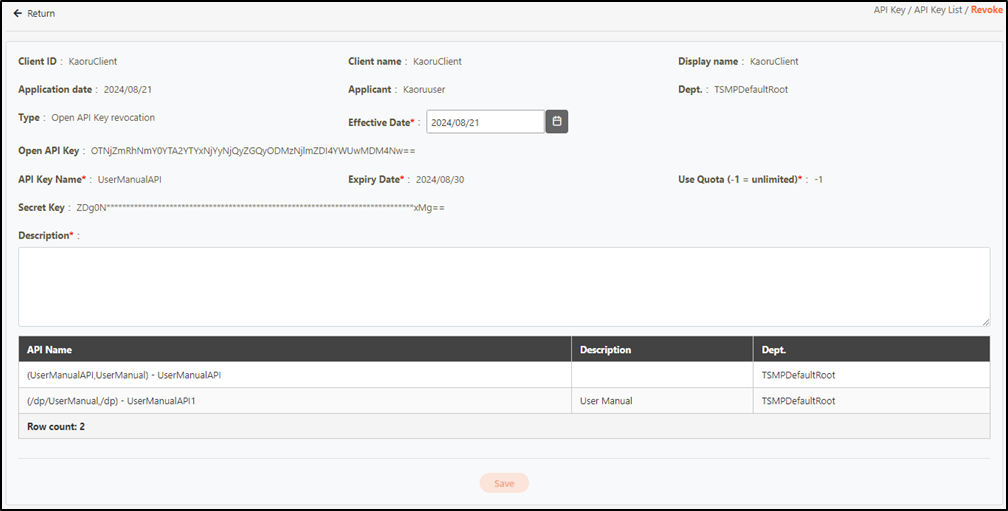Click the back arrow icon beside Return
This screenshot has width=1008, height=511.
click(x=17, y=14)
